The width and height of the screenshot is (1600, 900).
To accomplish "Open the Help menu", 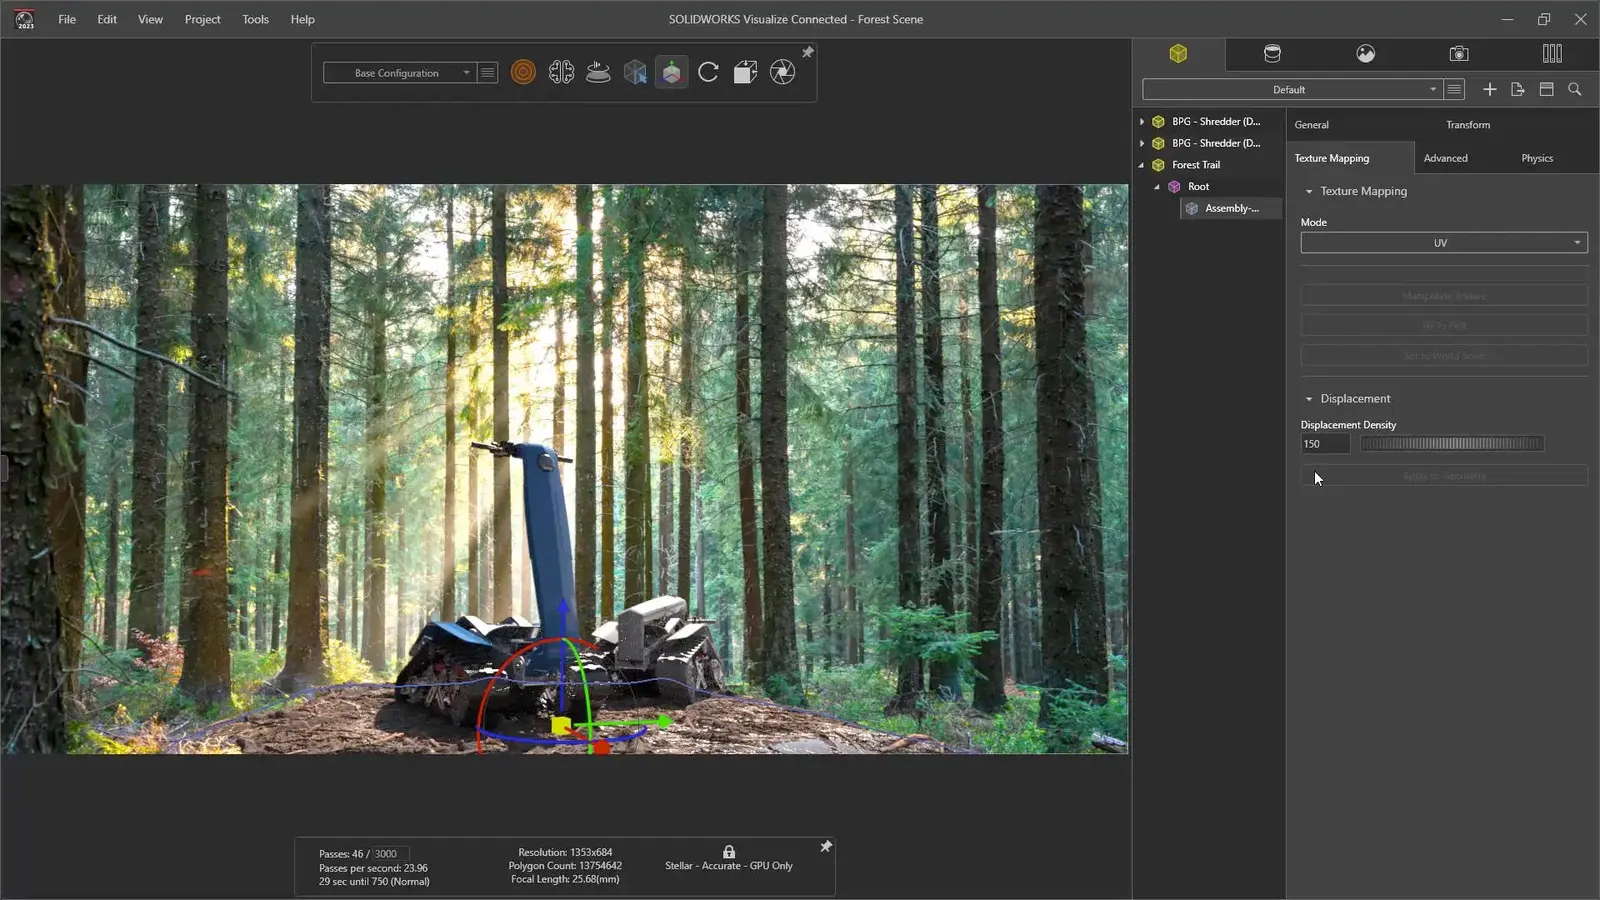I will [302, 19].
